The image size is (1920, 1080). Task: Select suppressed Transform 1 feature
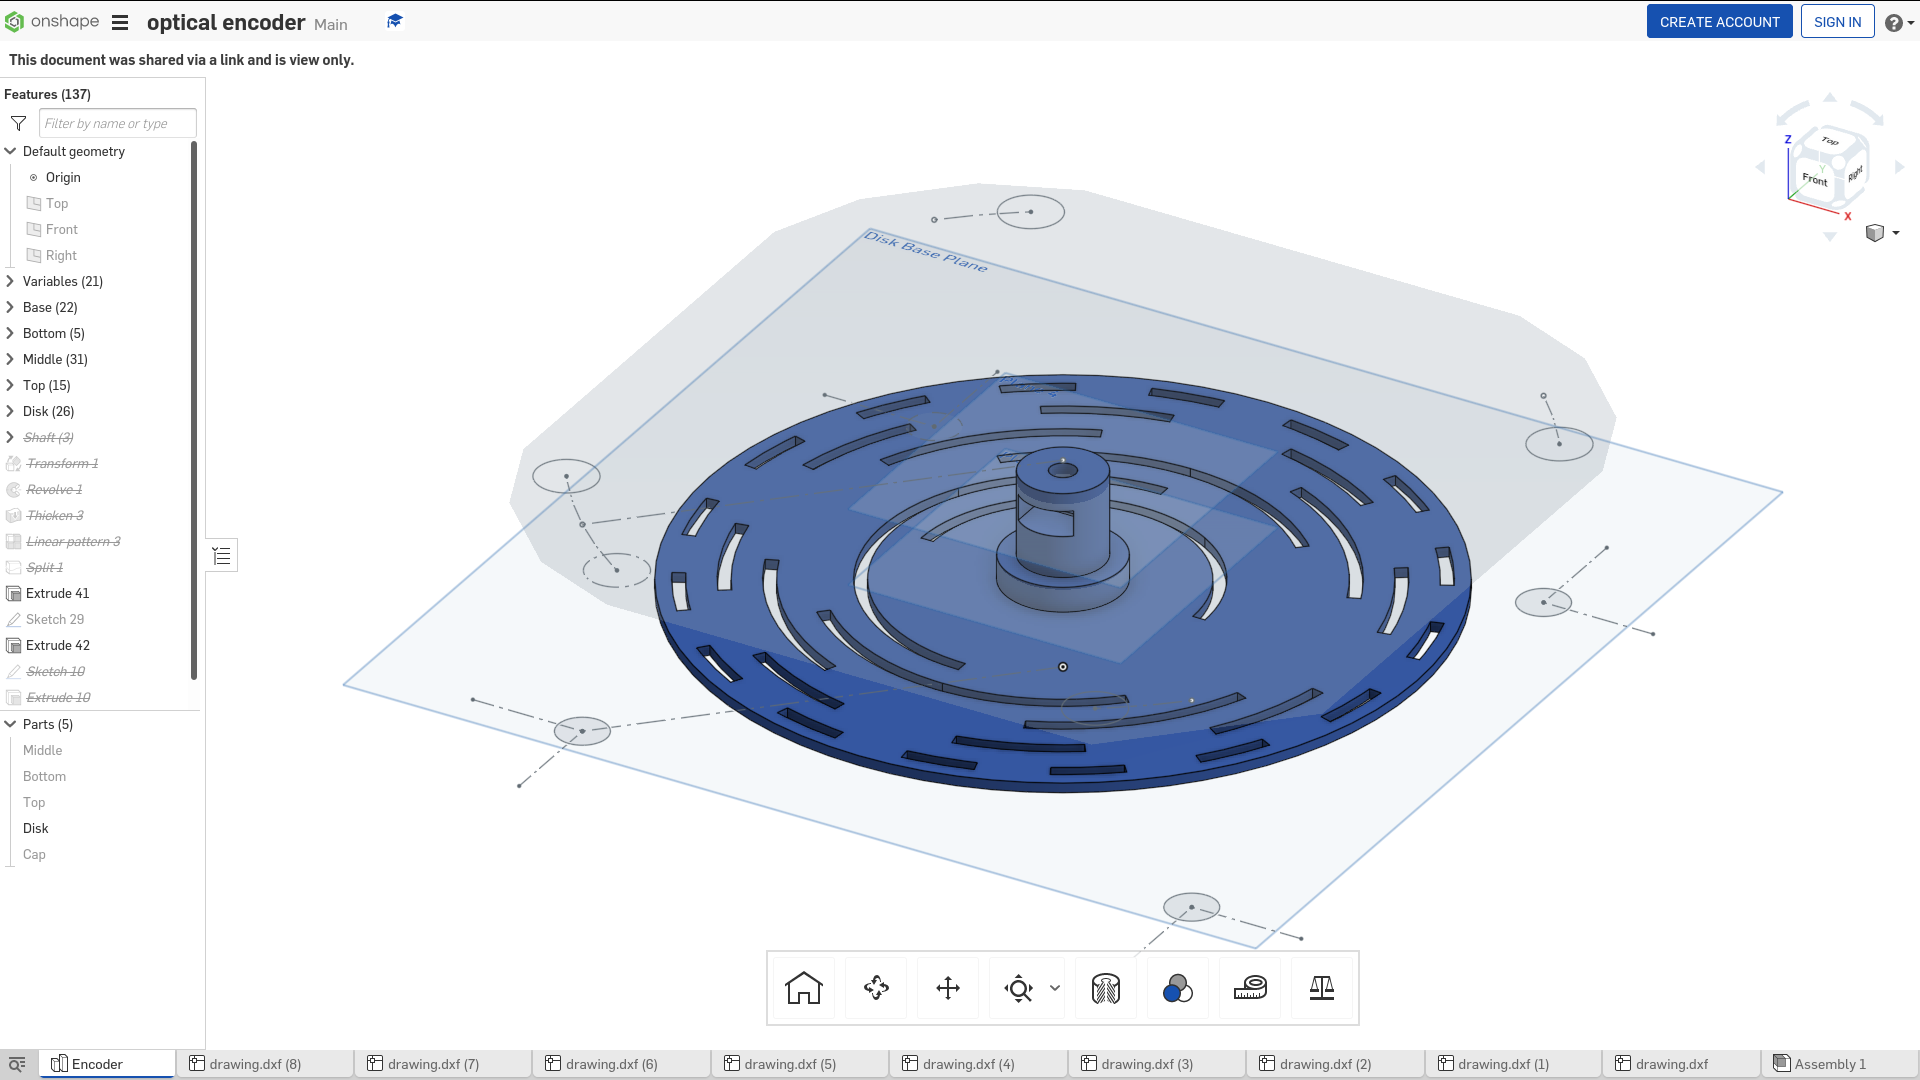tap(62, 463)
